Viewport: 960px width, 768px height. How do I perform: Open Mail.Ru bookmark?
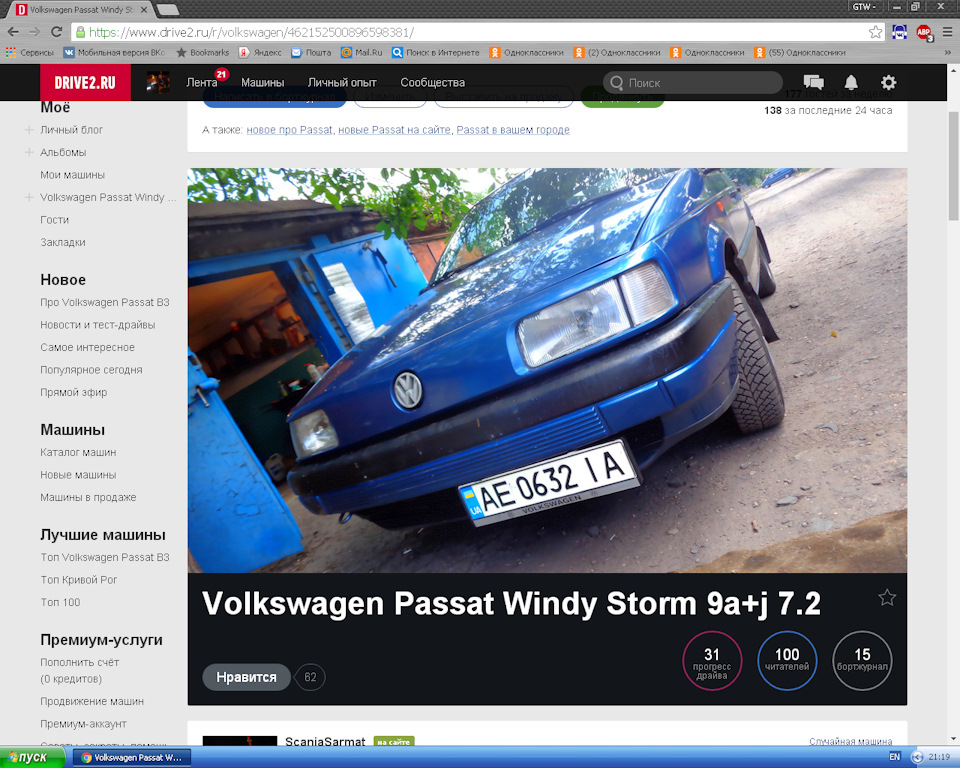point(361,53)
